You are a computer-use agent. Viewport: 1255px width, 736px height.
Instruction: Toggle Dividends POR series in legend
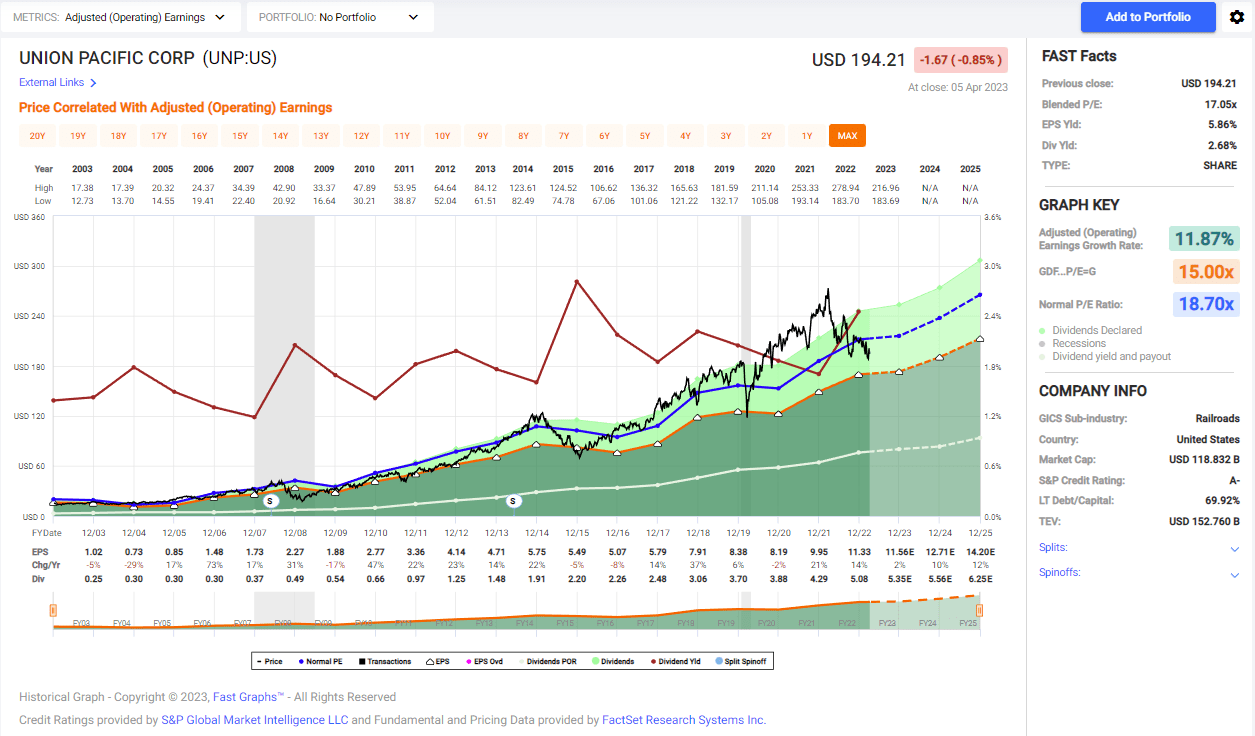pos(548,661)
